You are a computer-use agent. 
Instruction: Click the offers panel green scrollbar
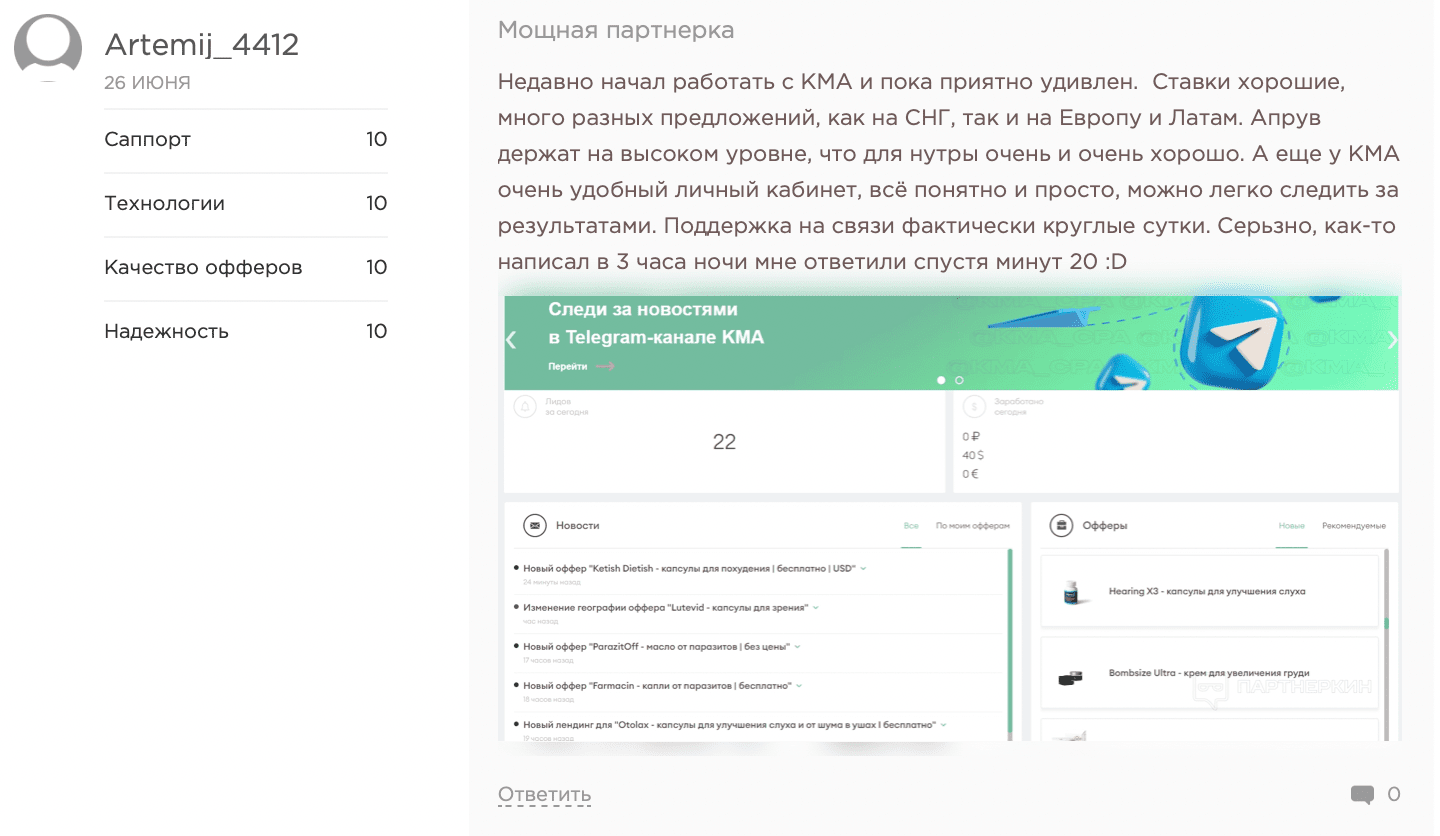[1386, 624]
